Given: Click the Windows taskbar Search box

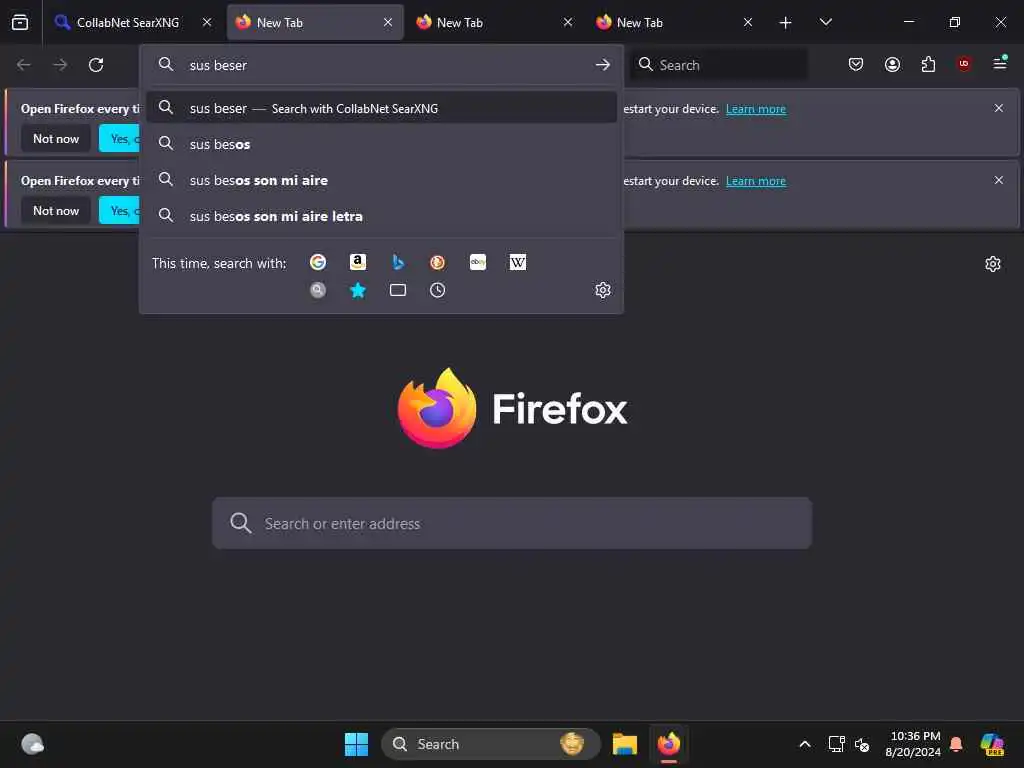Looking at the screenshot, I should tap(491, 744).
